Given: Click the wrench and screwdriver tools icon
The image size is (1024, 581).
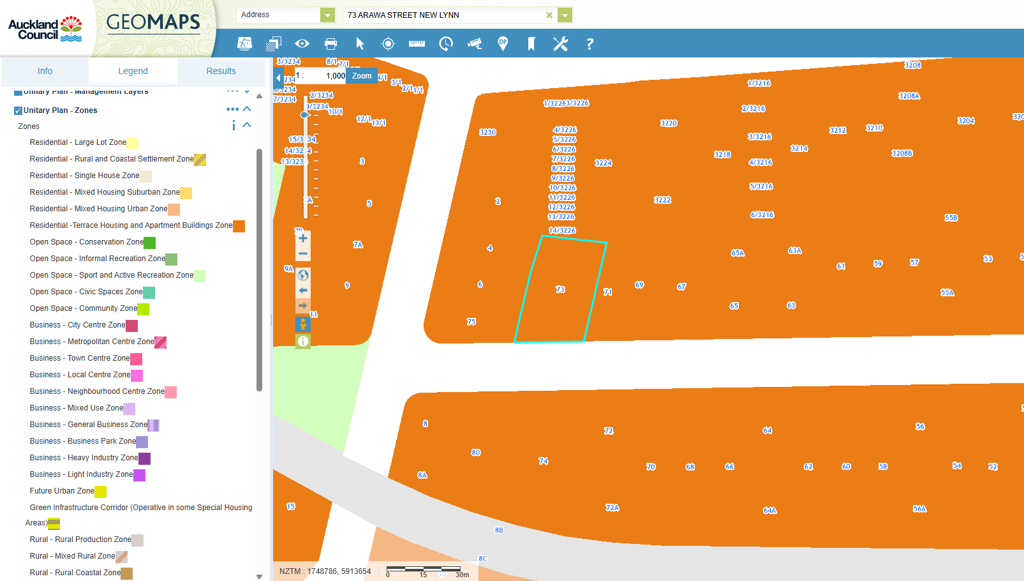Looking at the screenshot, I should coord(560,44).
